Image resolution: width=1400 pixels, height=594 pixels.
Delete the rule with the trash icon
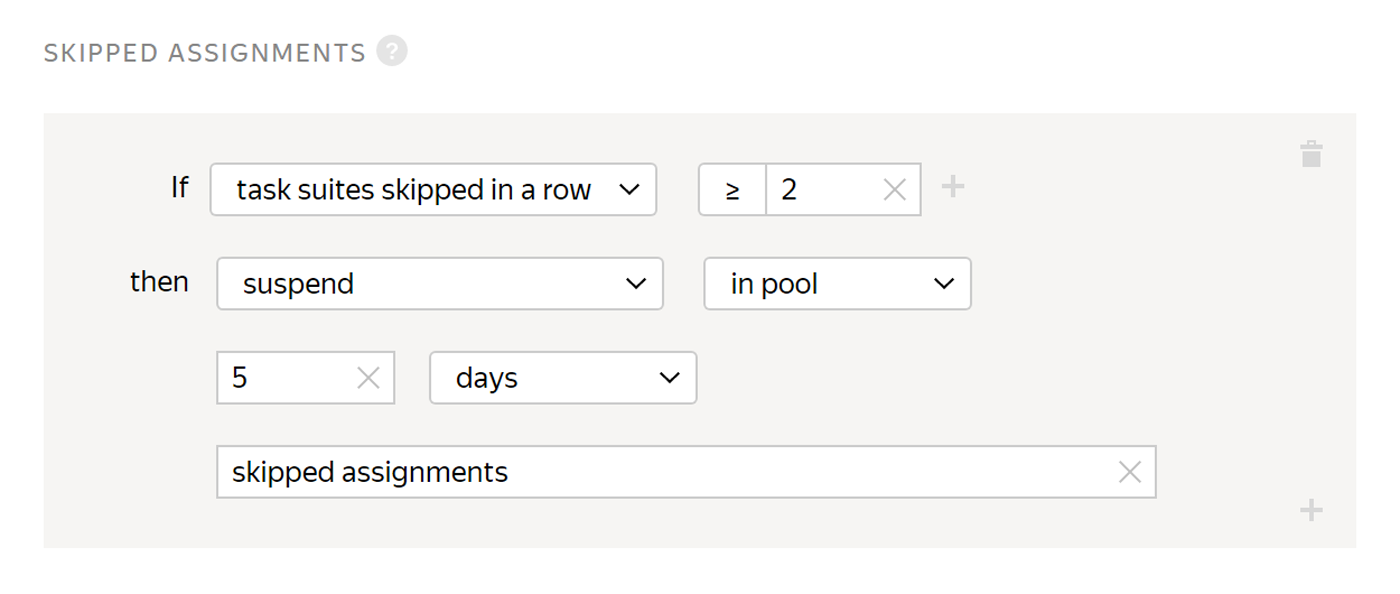pos(1311,153)
